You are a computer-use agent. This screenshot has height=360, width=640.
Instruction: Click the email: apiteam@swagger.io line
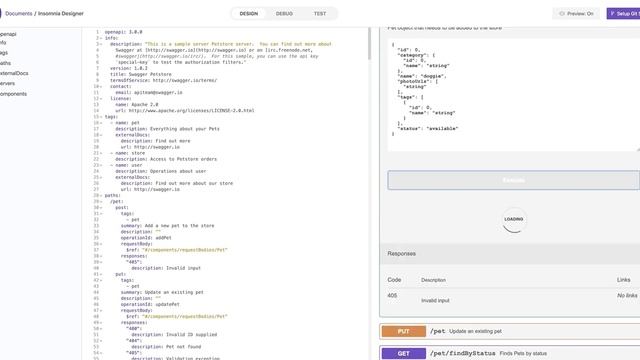click(149, 93)
